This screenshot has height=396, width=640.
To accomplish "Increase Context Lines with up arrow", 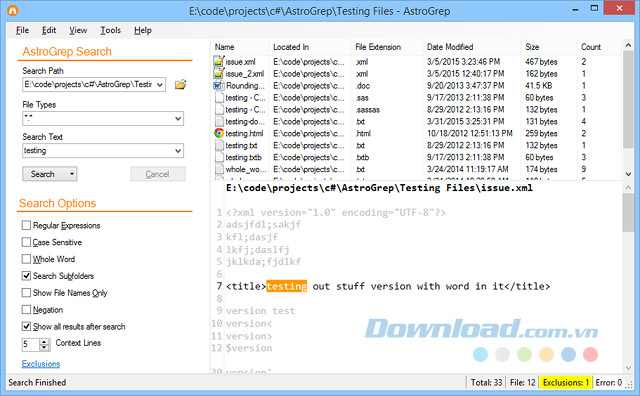I will click(x=44, y=342).
